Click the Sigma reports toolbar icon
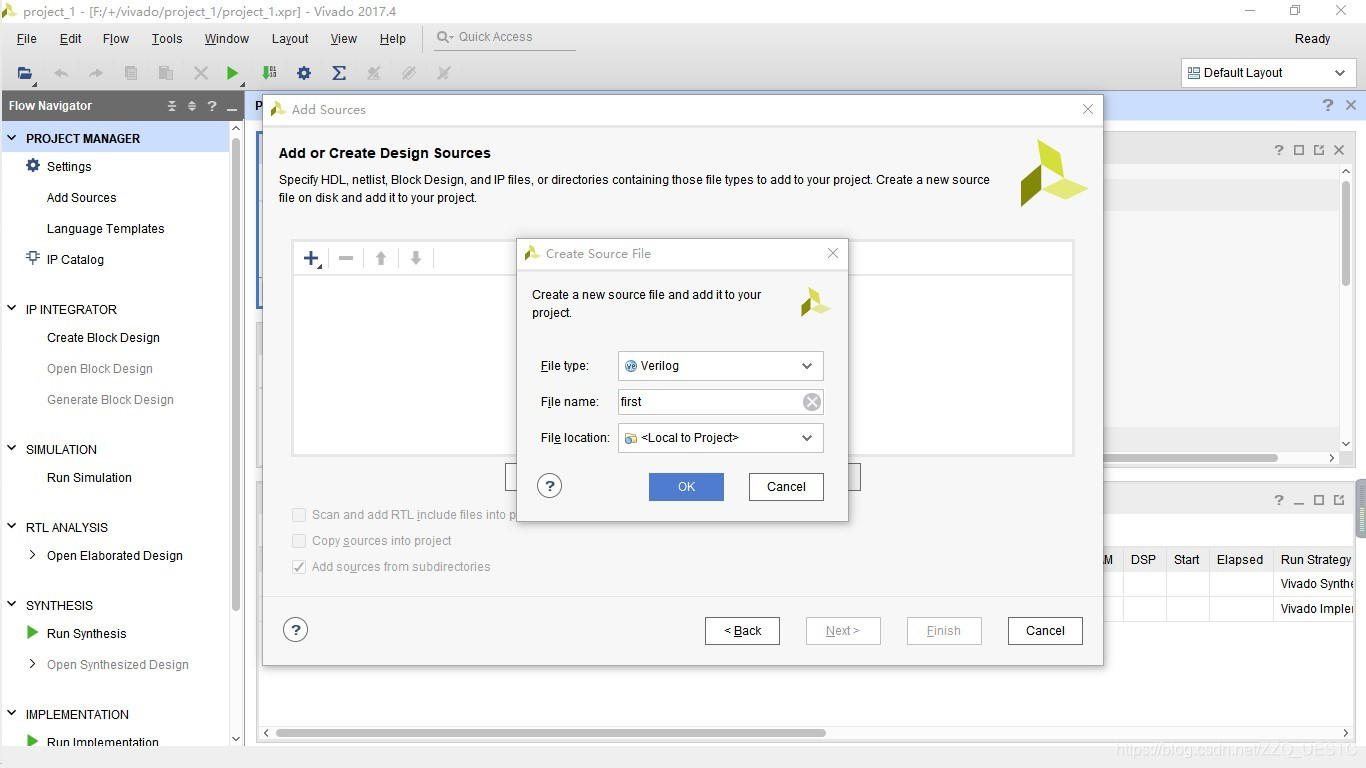 pyautogui.click(x=339, y=73)
